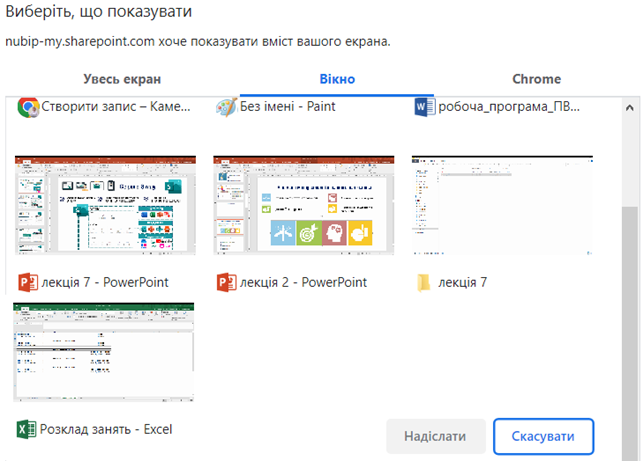Image resolution: width=643 pixels, height=461 pixels.
Task: Click the Excel icon beside Розклад занять
Action: click(x=26, y=429)
